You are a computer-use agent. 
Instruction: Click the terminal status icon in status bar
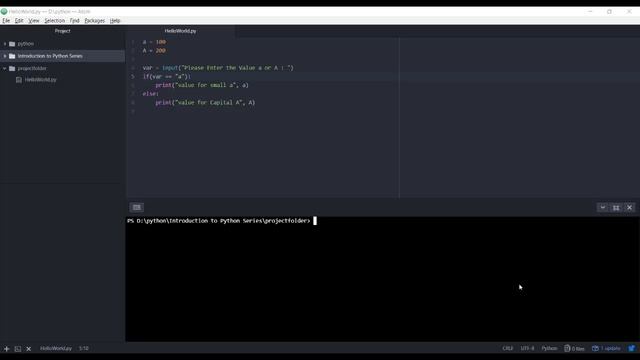coord(18,349)
